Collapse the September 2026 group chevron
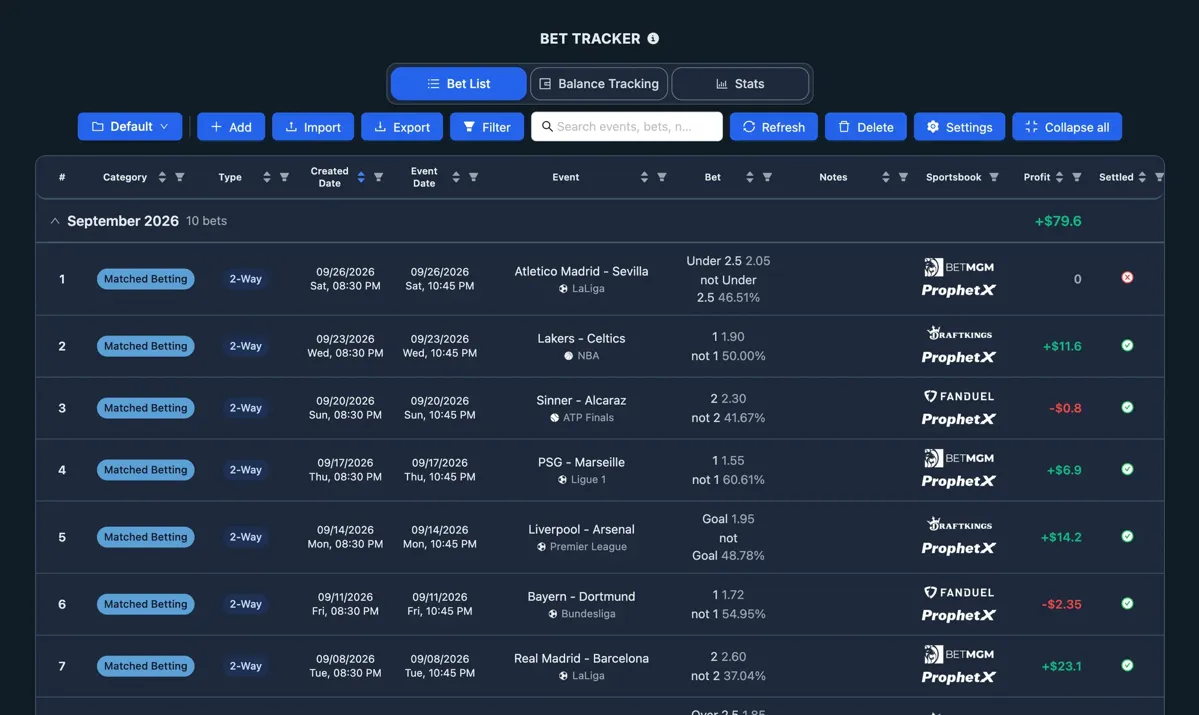 54,221
